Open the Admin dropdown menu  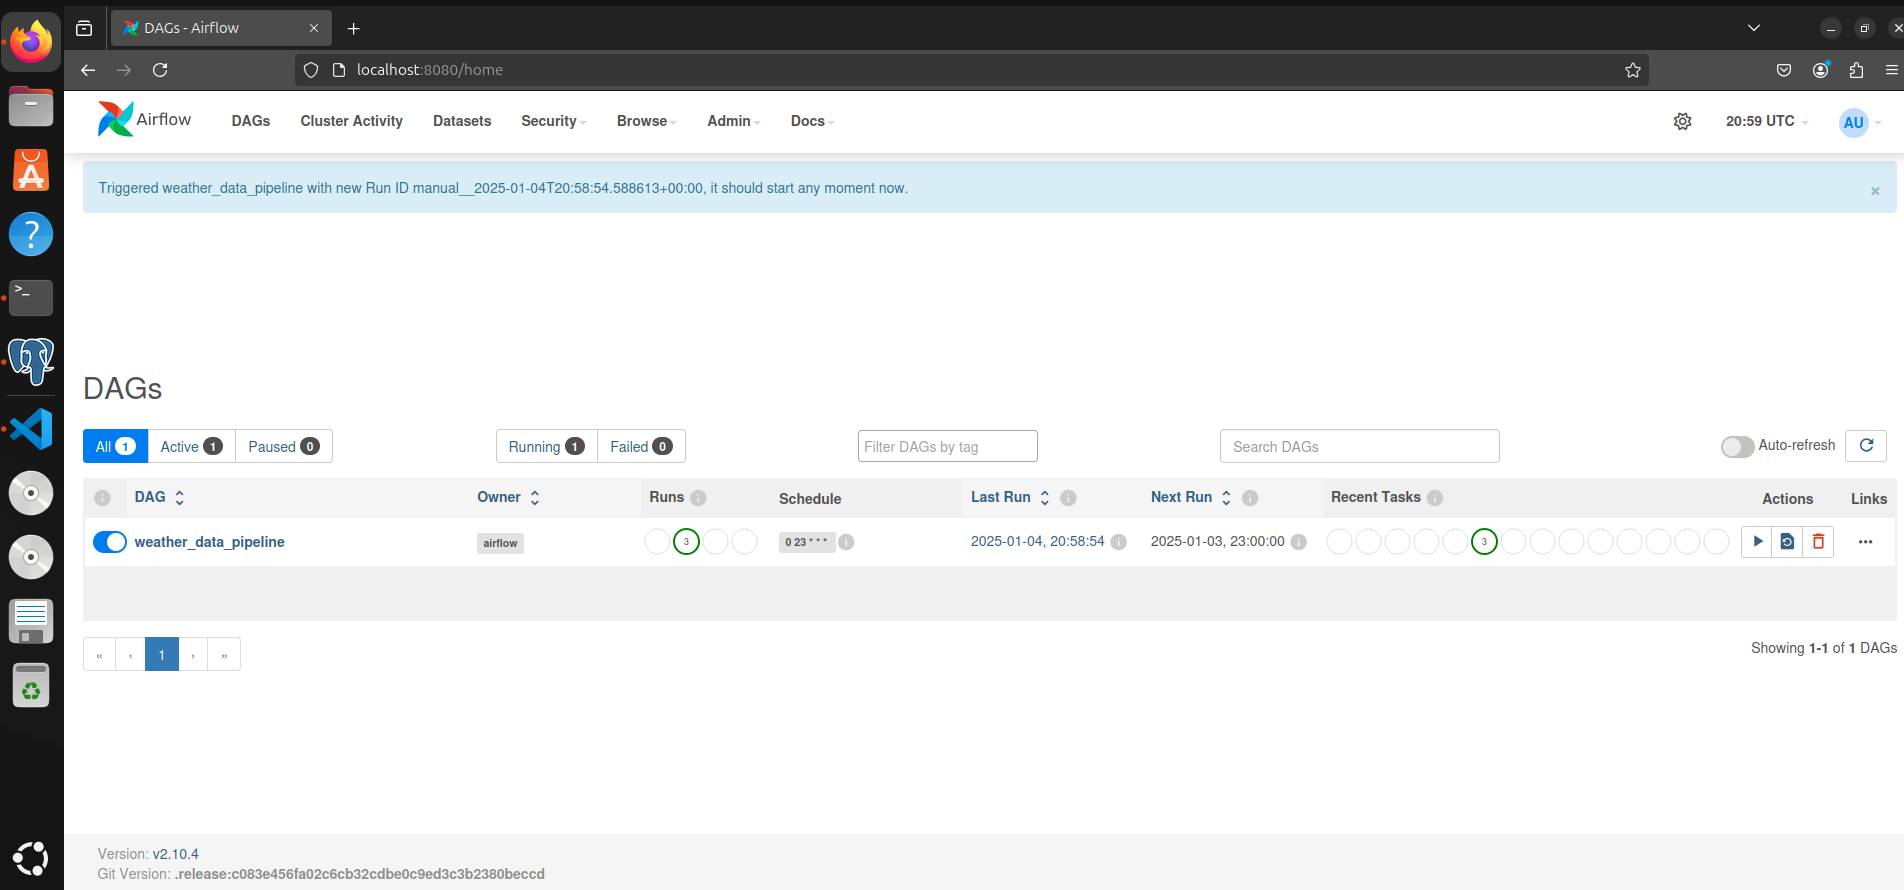pos(733,121)
